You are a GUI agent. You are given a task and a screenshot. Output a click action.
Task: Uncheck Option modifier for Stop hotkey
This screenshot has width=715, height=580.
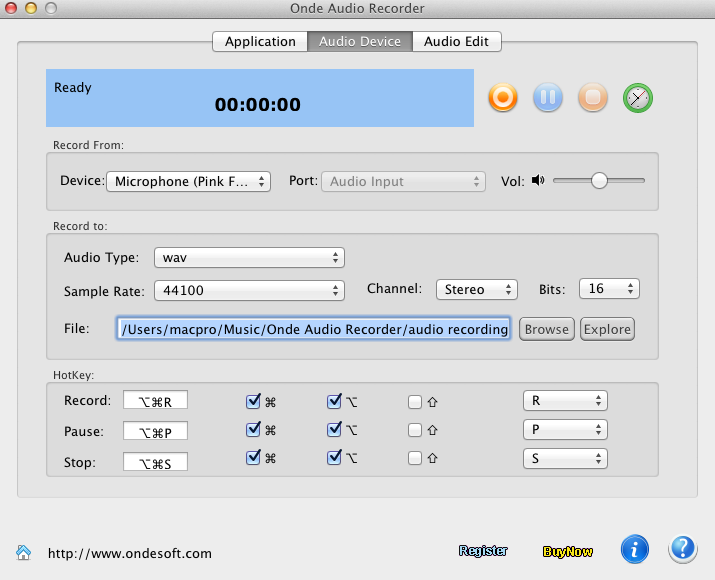(334, 459)
